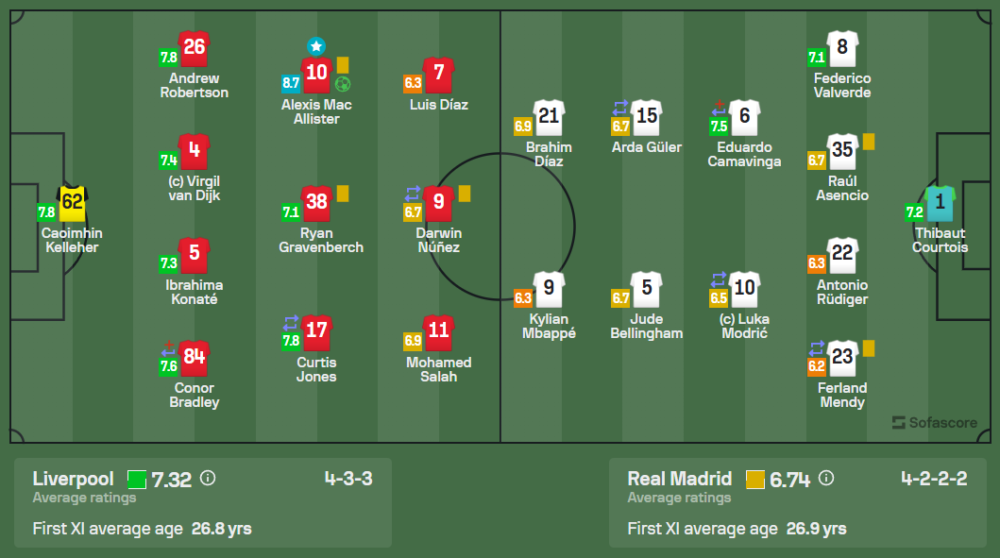1000x558 pixels.
Task: Select Thibaut Courtois's goalkeeper jersey
Action: click(940, 204)
